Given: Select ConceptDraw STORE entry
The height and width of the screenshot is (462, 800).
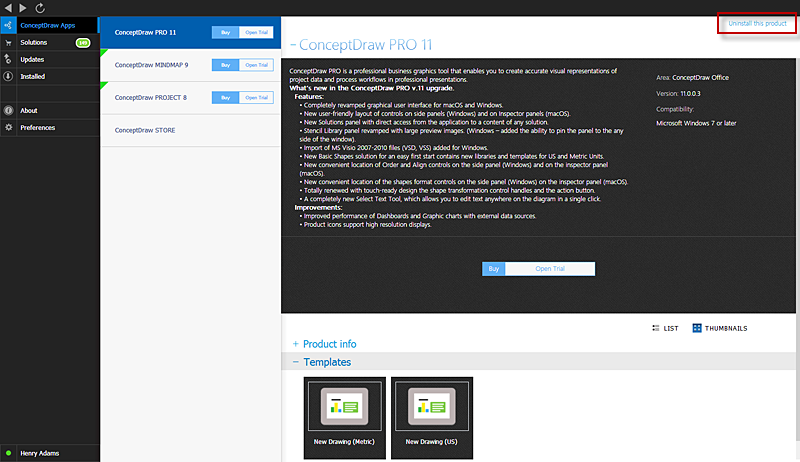Looking at the screenshot, I should (x=145, y=130).
